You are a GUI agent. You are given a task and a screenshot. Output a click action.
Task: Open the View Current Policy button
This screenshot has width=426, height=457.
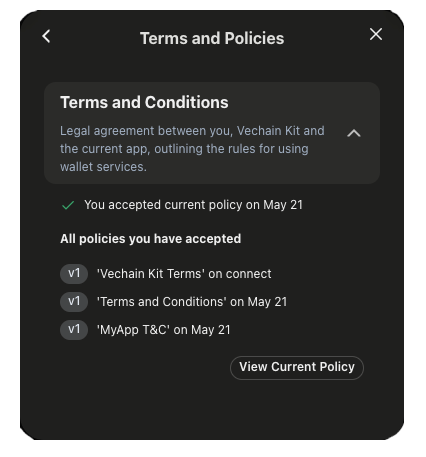point(297,367)
